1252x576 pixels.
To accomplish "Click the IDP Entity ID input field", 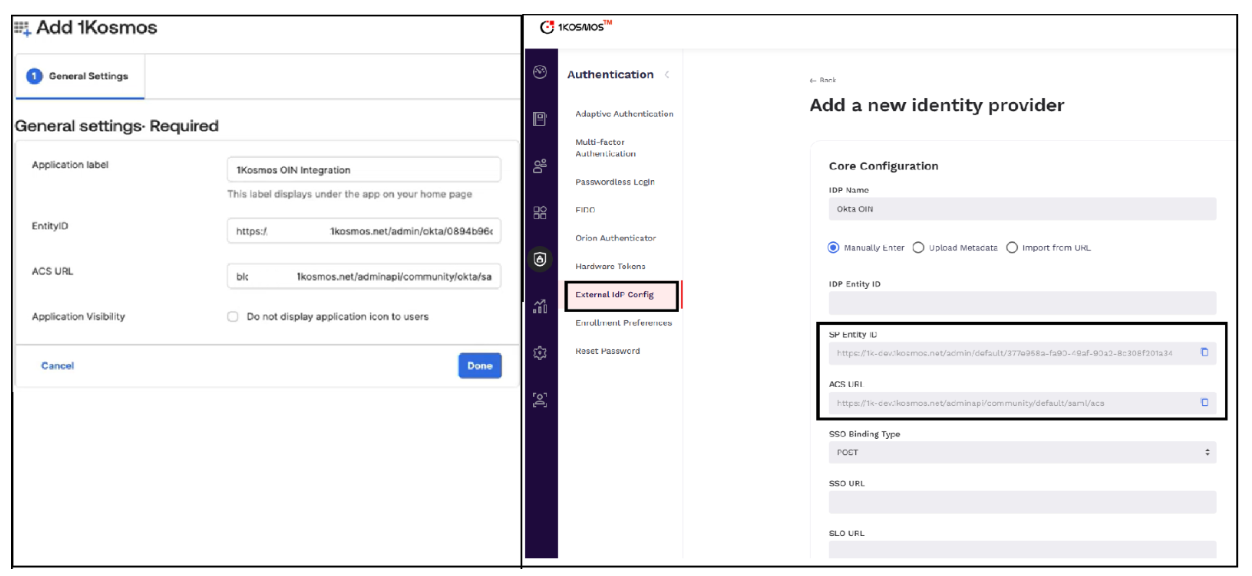I will [x=1022, y=303].
